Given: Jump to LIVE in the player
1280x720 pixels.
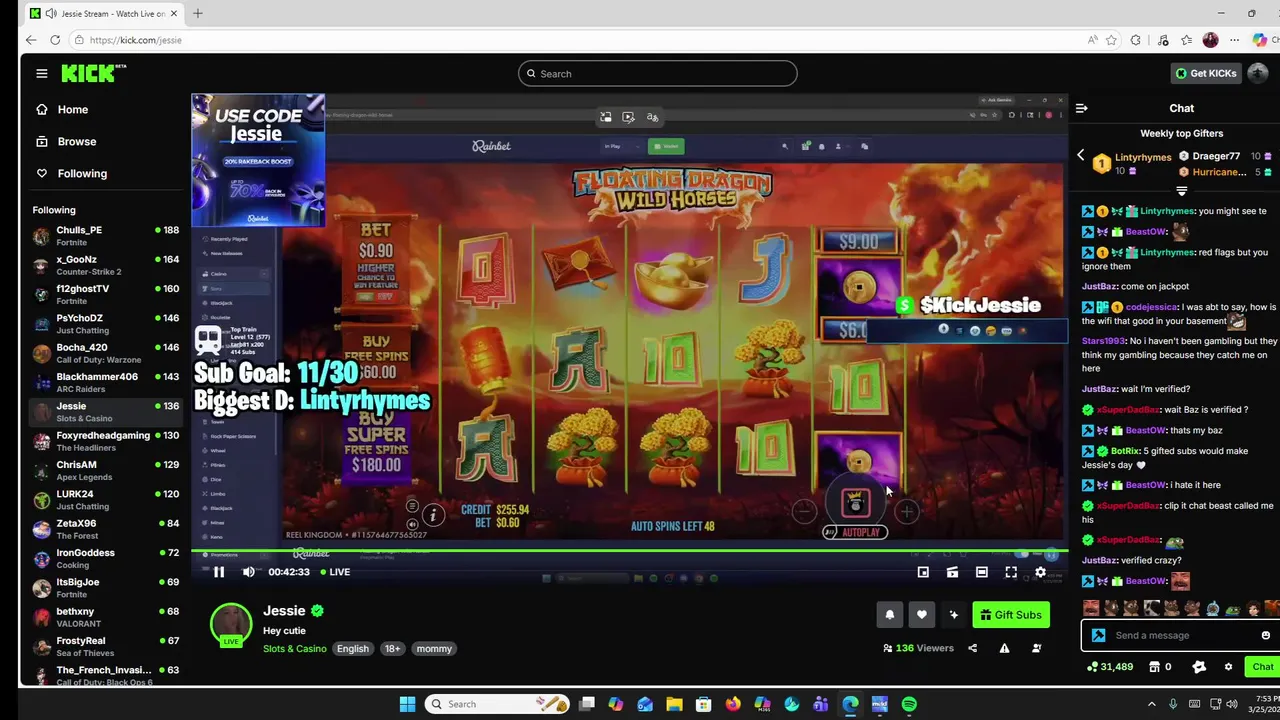Looking at the screenshot, I should tap(334, 572).
